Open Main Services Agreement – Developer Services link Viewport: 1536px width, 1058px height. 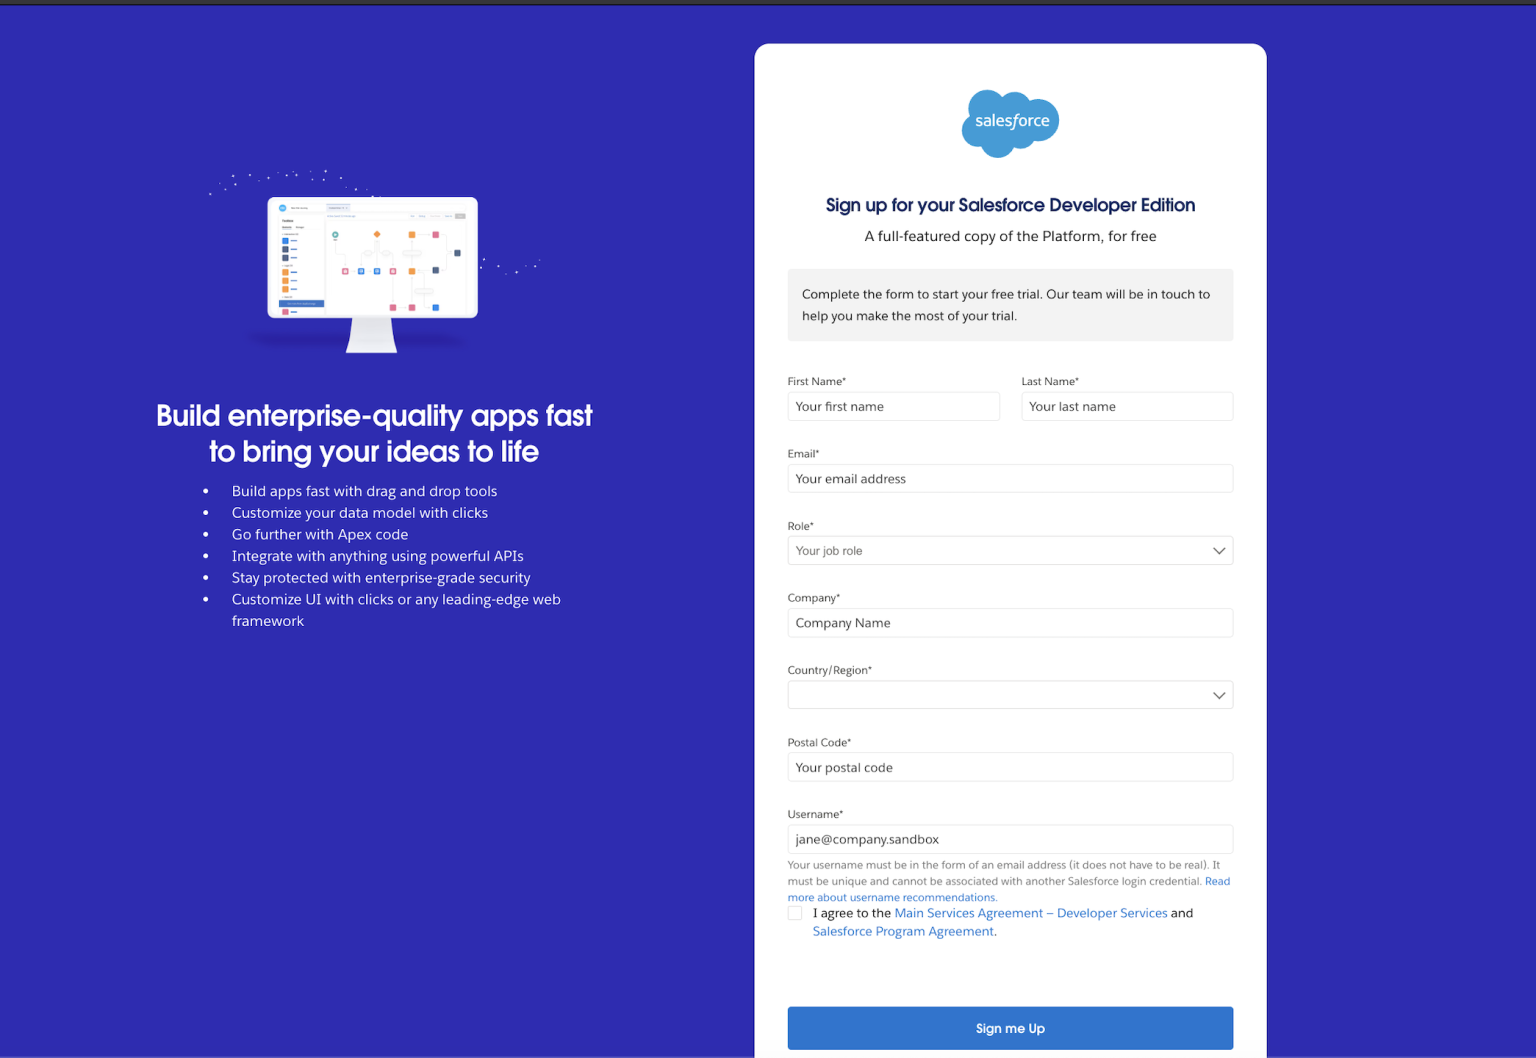1030,913
